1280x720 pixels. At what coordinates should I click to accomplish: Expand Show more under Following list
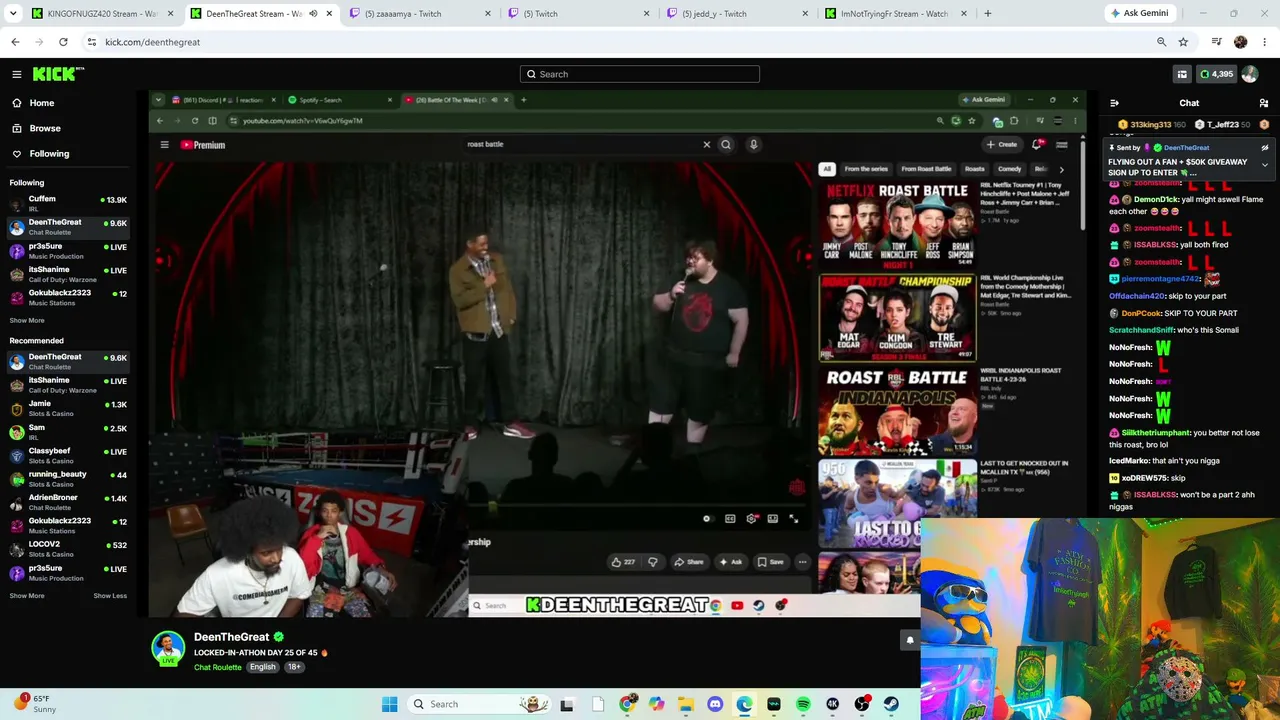tap(27, 321)
